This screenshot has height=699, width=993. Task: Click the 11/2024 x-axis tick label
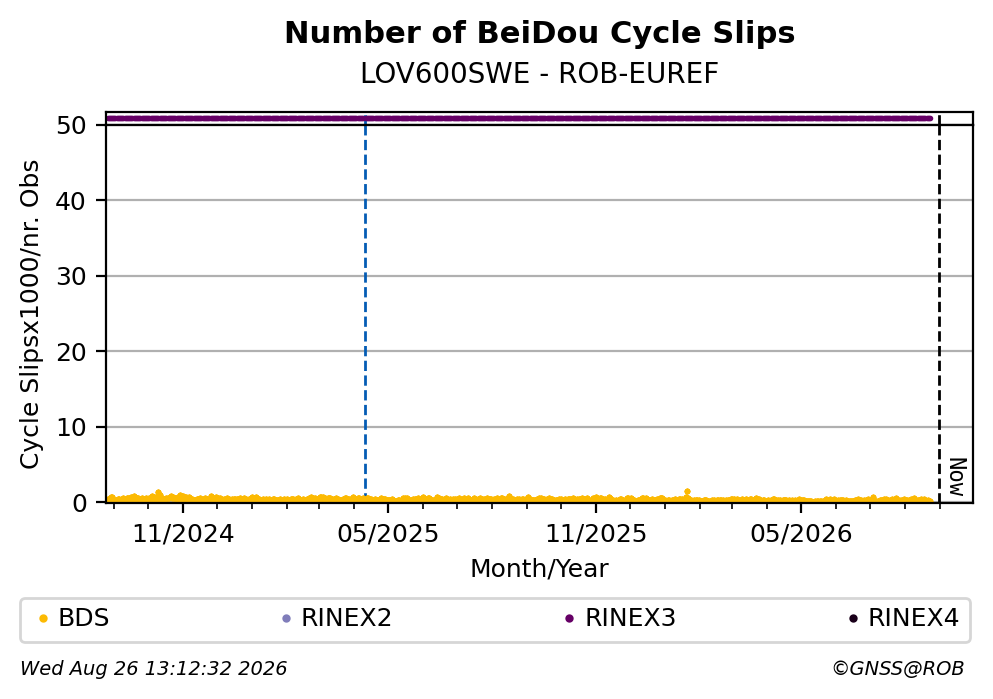(183, 534)
